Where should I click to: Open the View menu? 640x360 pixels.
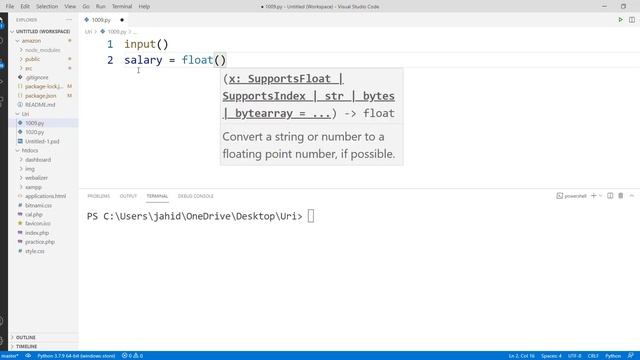pos(70,7)
